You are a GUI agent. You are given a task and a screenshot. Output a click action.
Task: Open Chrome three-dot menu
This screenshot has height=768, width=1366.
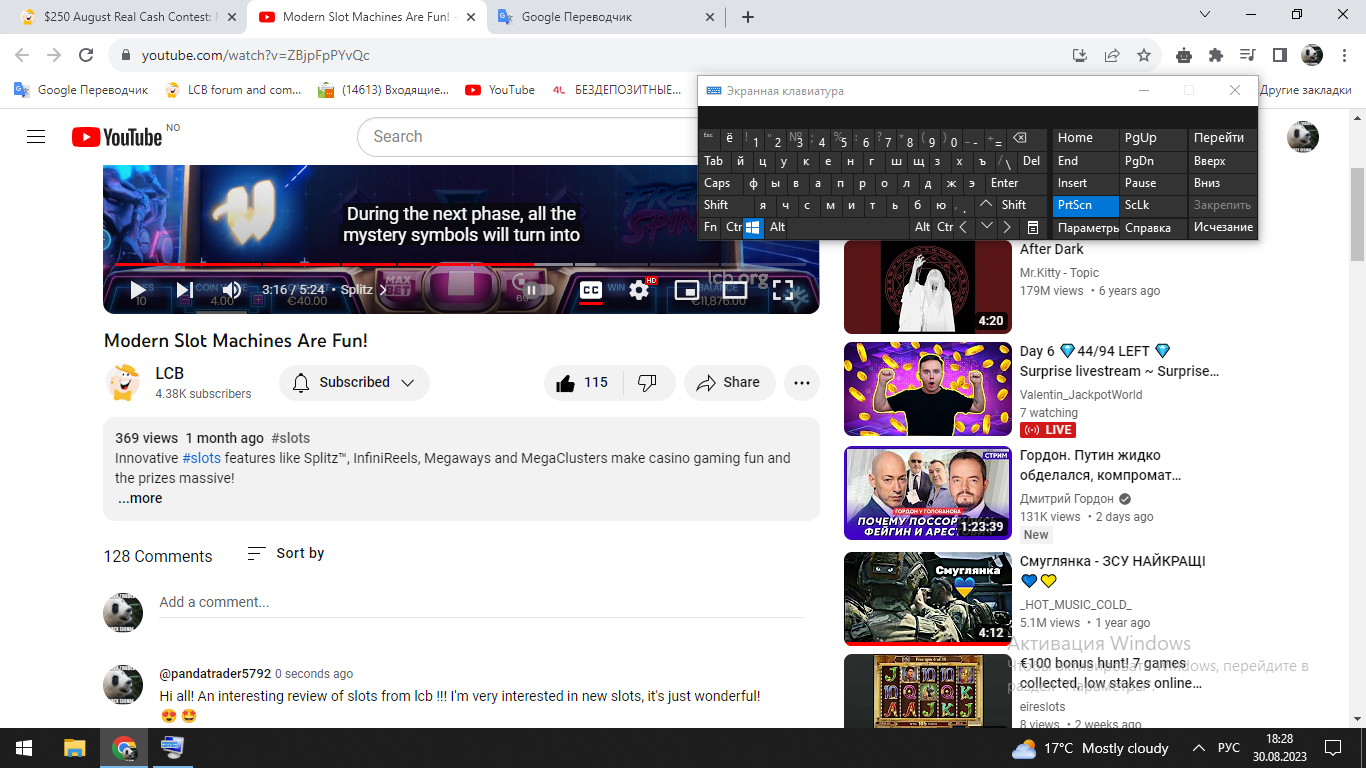1343,55
